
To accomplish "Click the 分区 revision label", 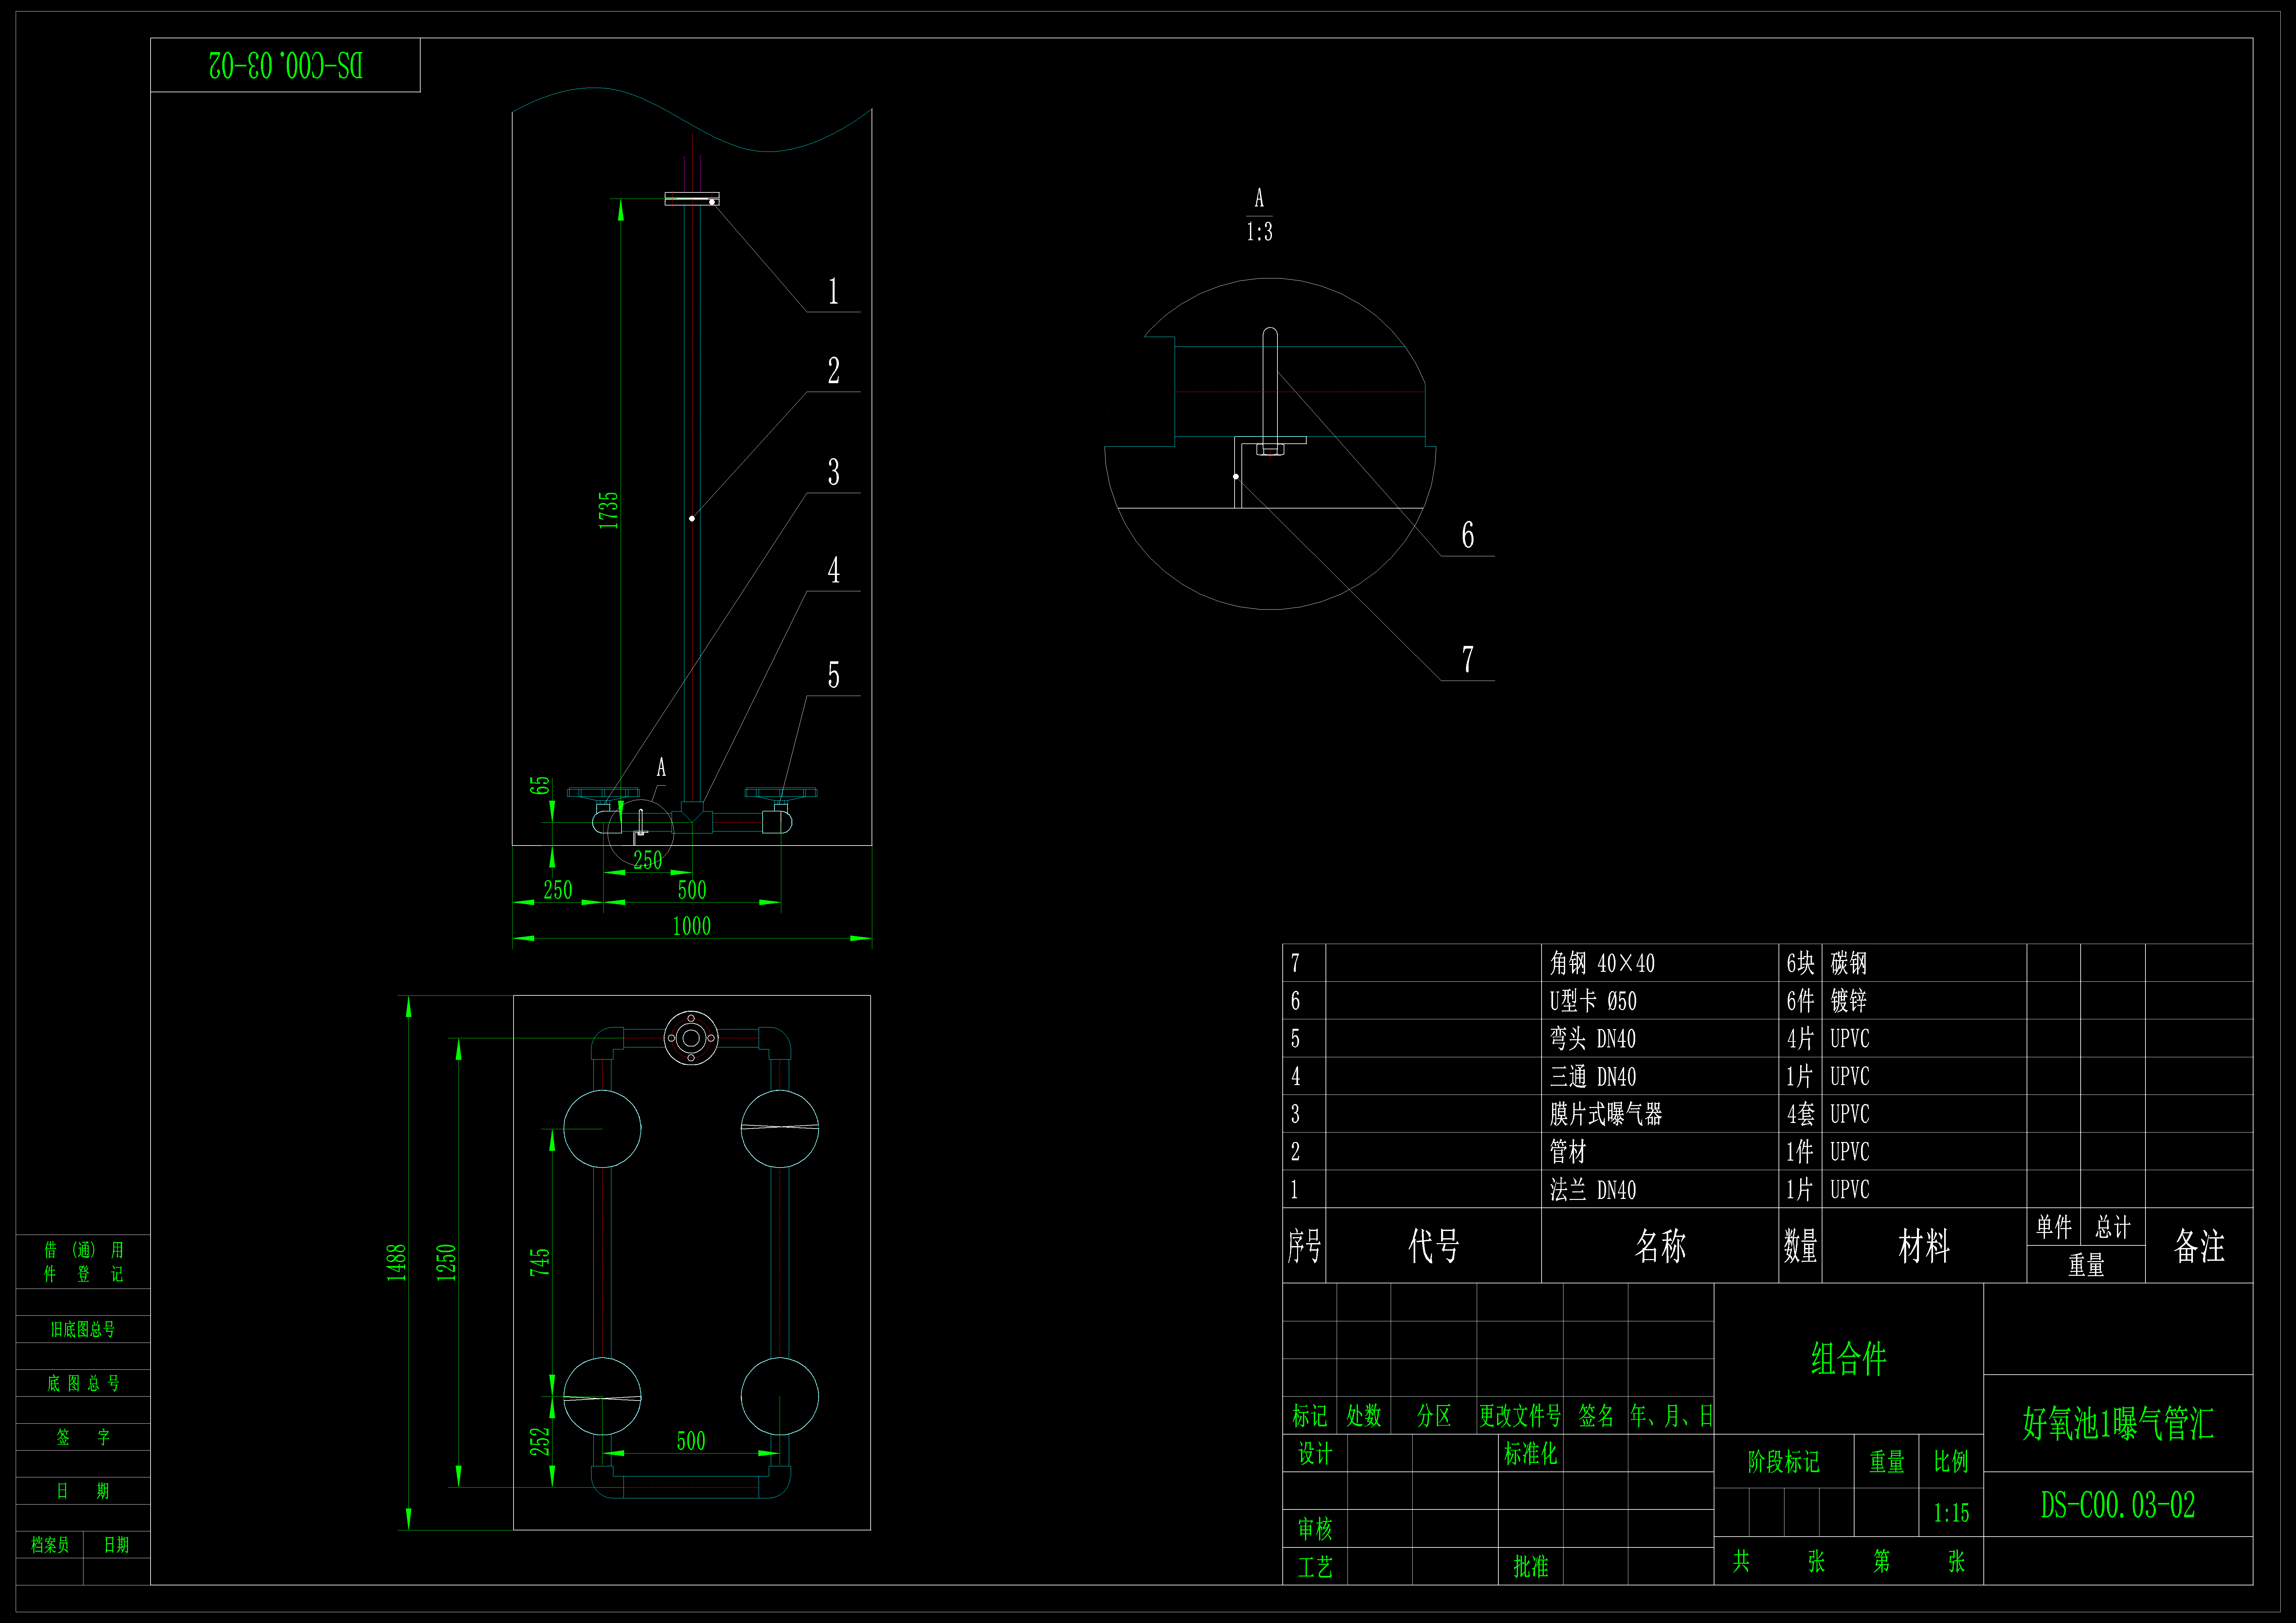I will 1434,1416.
